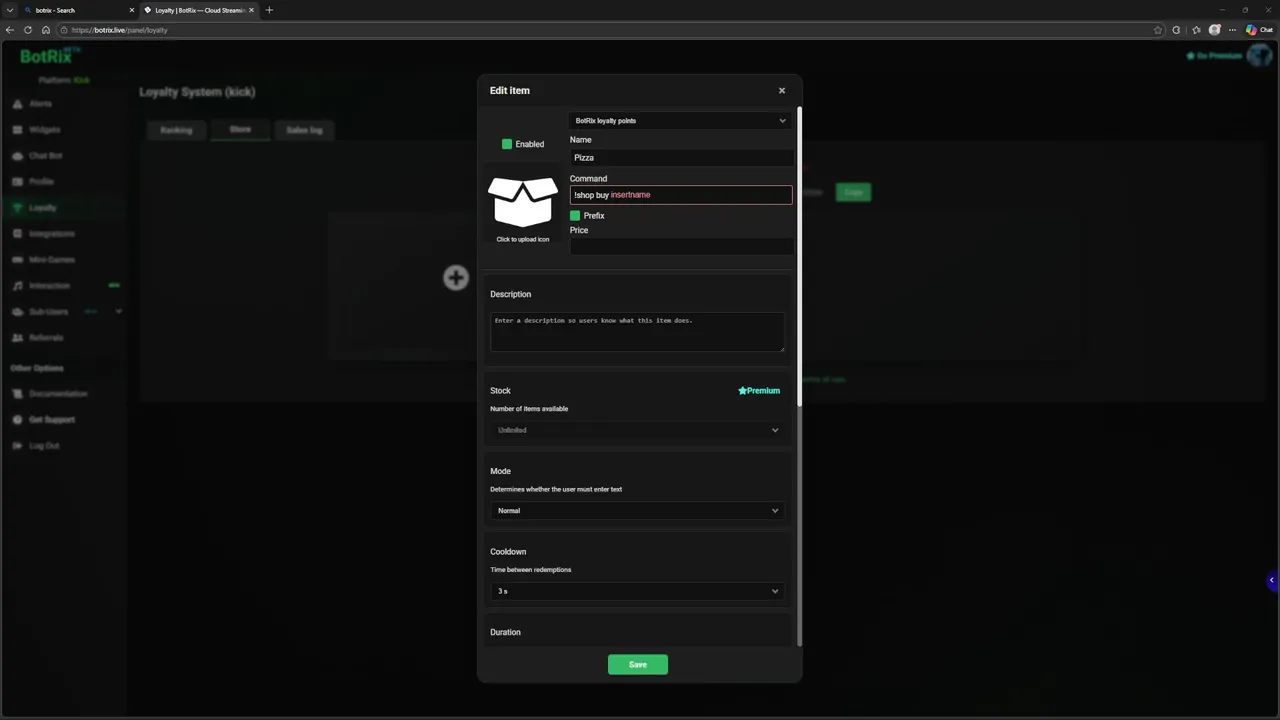The width and height of the screenshot is (1280, 720).
Task: Open the side panel arrow at right edge
Action: [x=1272, y=580]
